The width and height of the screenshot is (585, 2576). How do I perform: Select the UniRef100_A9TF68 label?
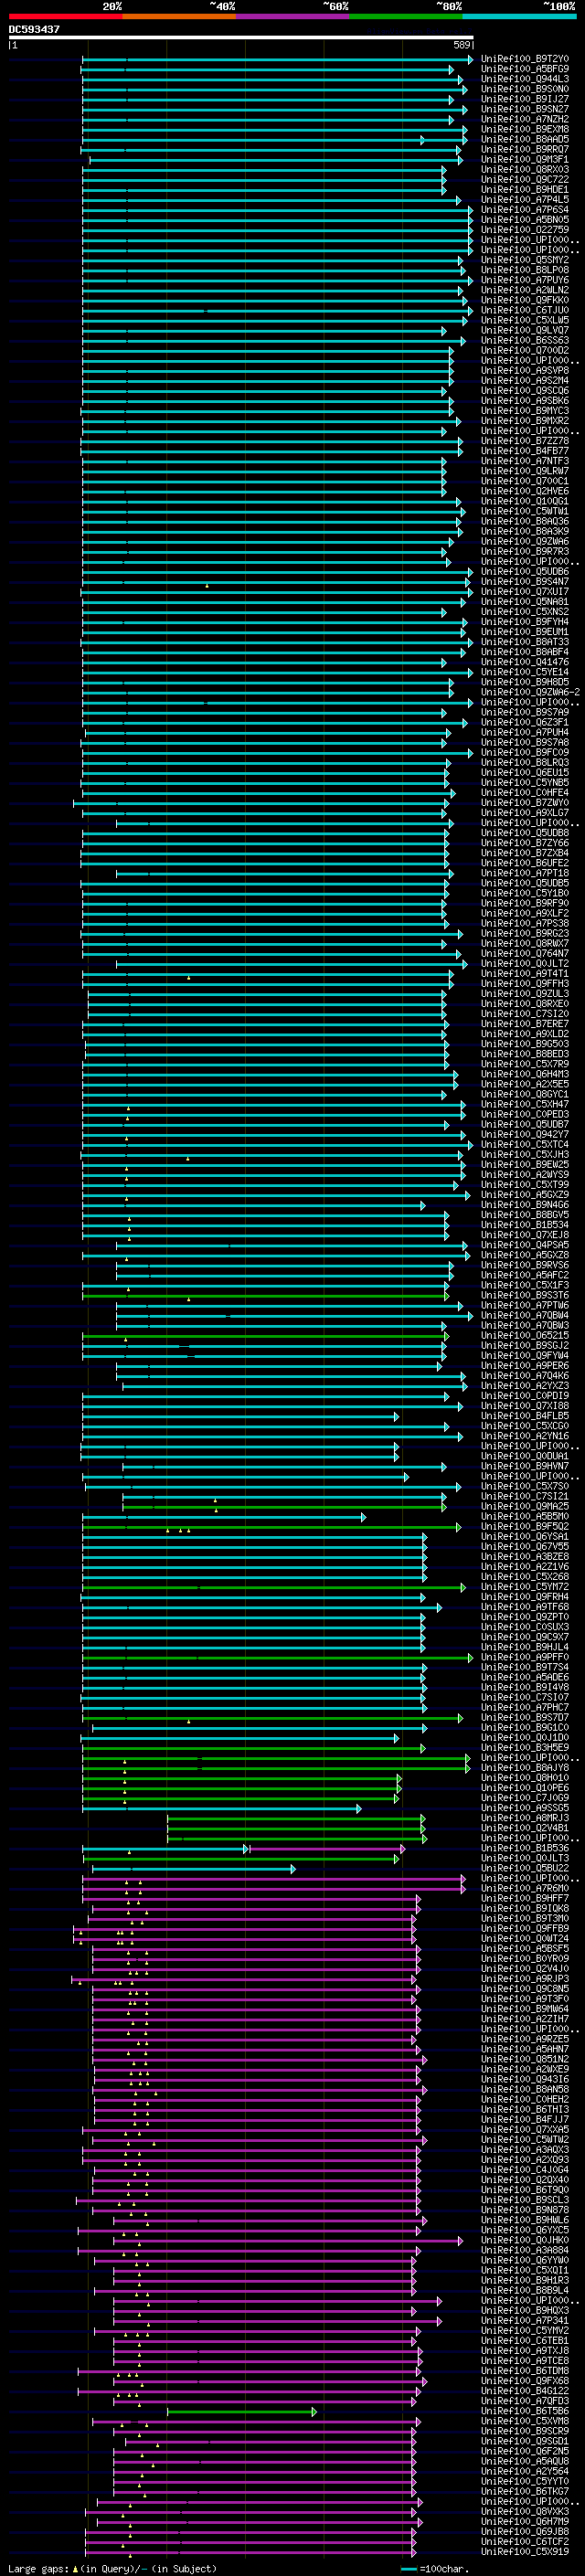(525, 1607)
